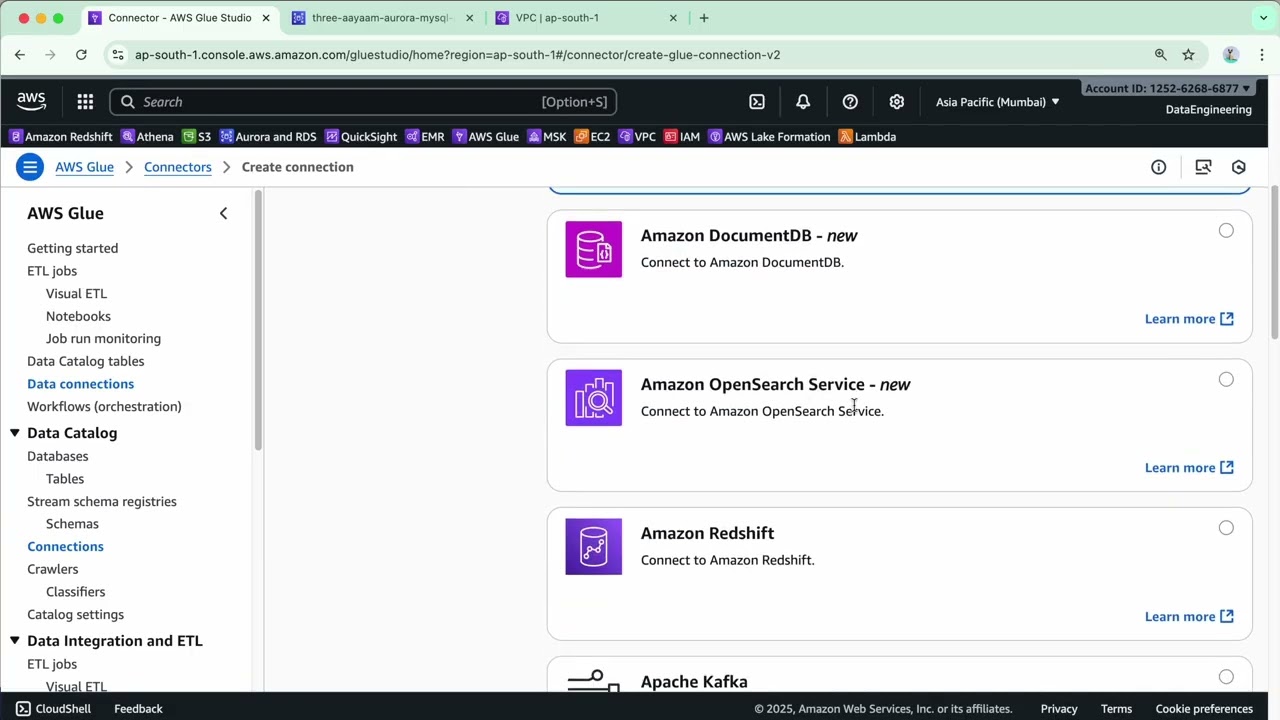Go to Connectors breadcrumb link
Image resolution: width=1280 pixels, height=720 pixels.
pos(178,167)
